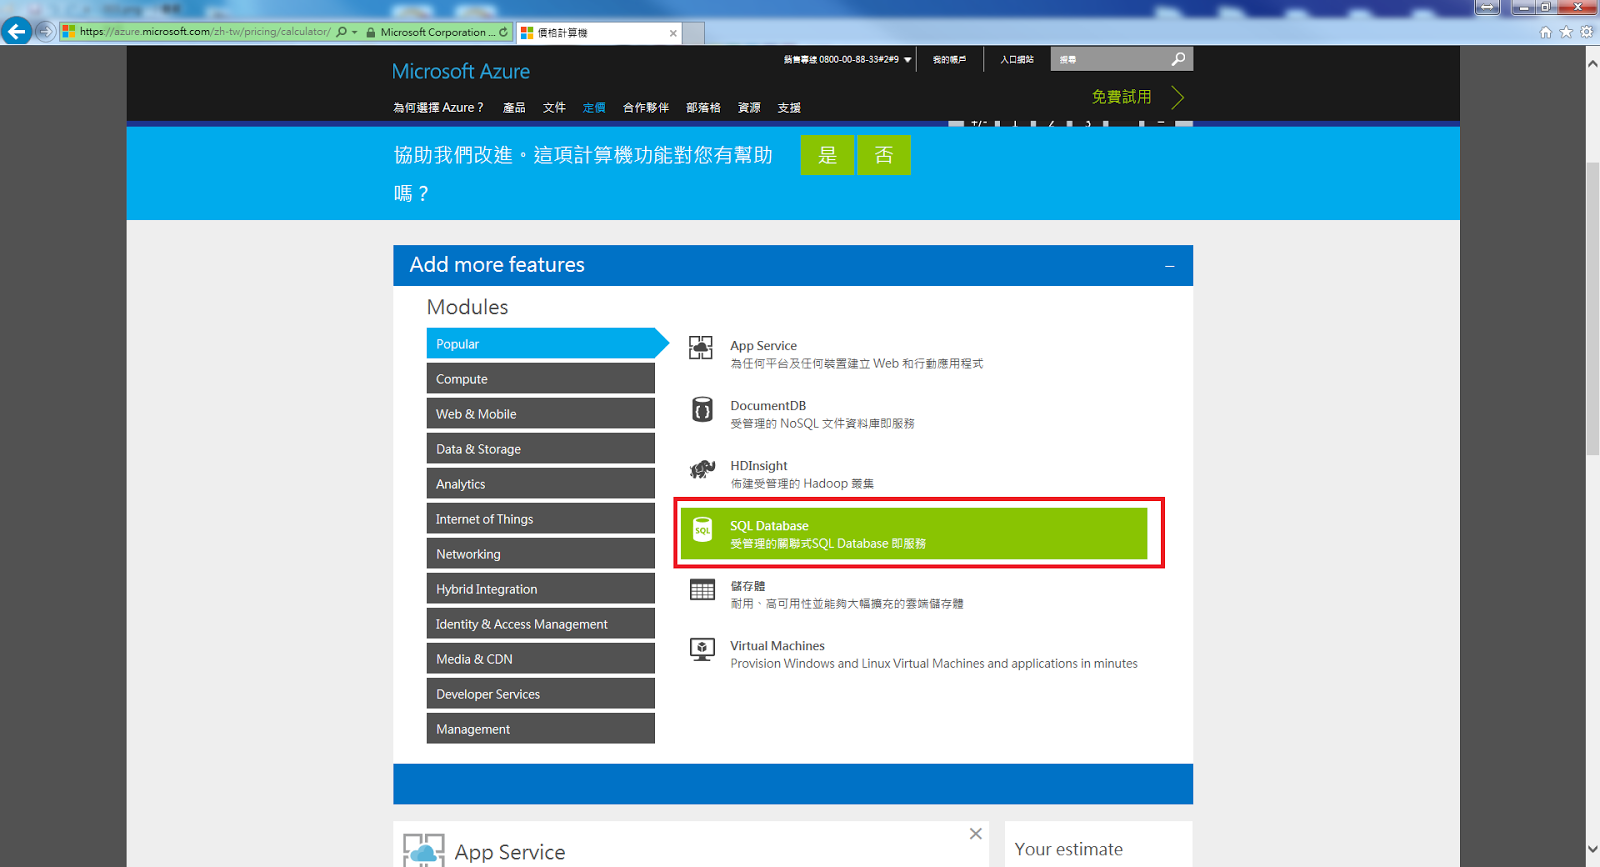The width and height of the screenshot is (1600, 867).
Task: Open the 產品 products menu
Action: tap(514, 108)
